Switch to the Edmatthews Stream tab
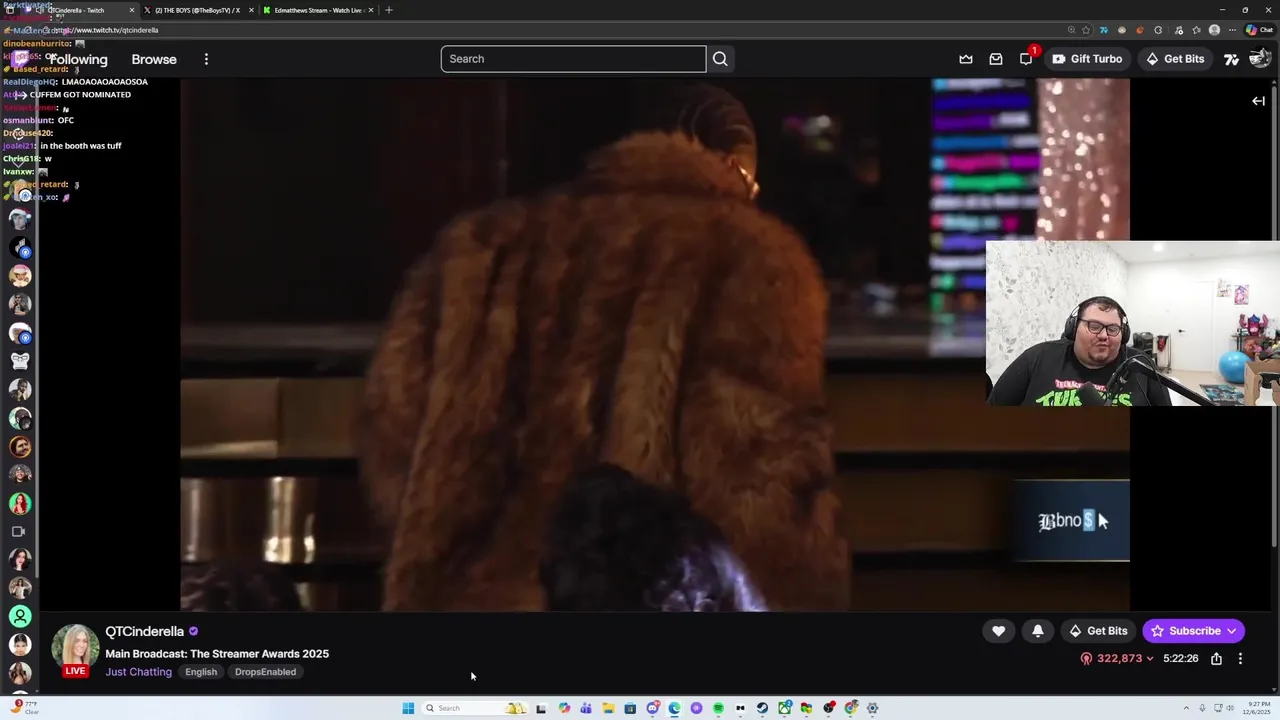This screenshot has height=720, width=1280. [x=318, y=10]
